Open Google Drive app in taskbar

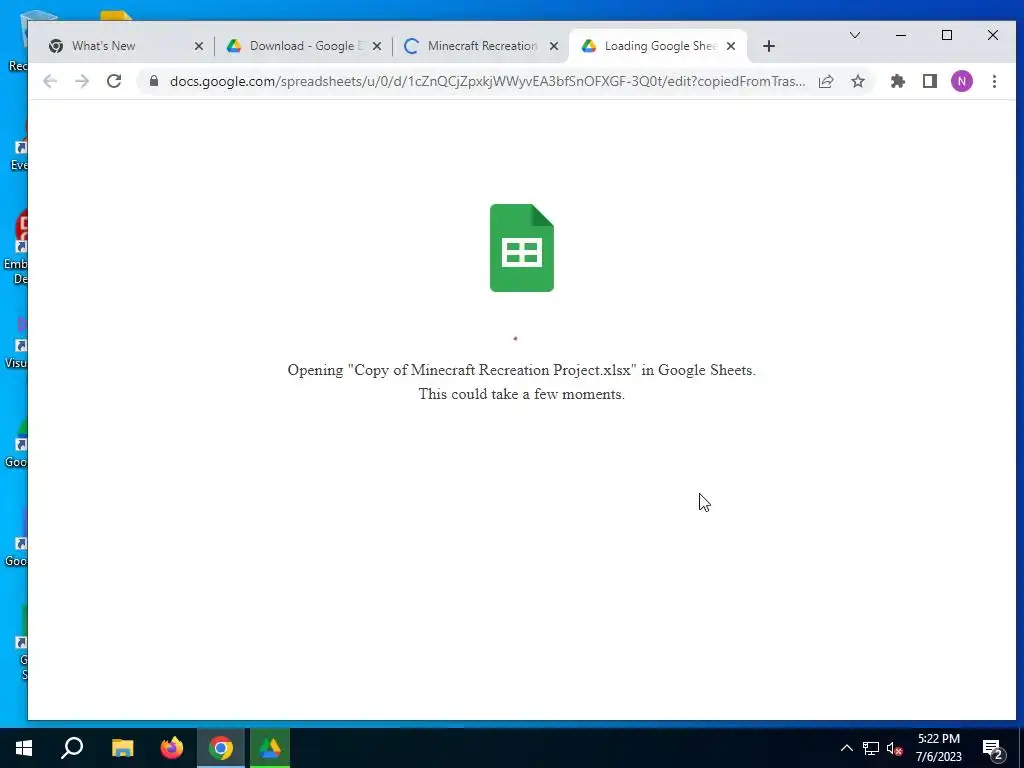[x=270, y=748]
